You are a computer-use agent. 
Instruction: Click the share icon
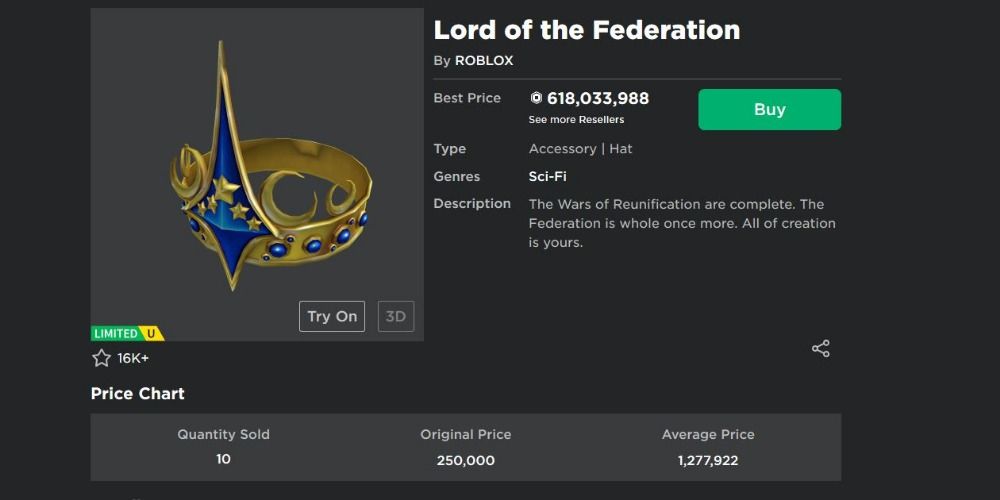click(x=821, y=348)
